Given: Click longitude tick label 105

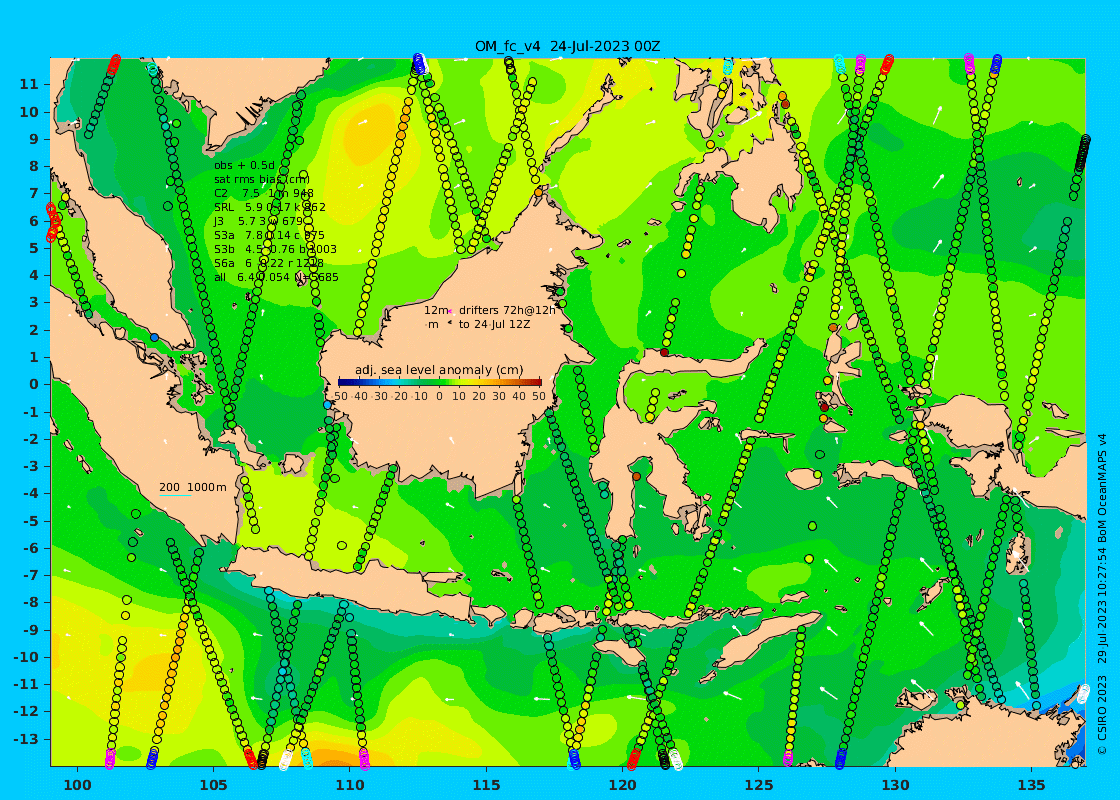Looking at the screenshot, I should coord(214,785).
